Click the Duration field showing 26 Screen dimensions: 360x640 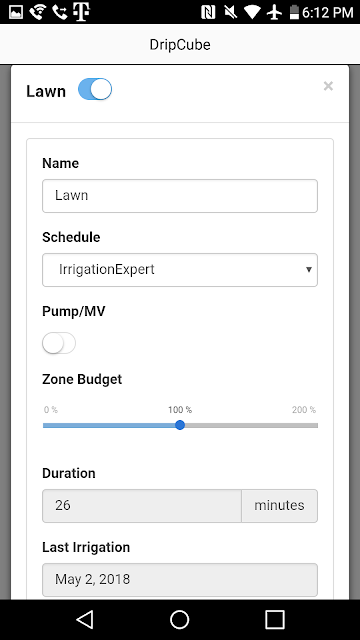click(142, 506)
